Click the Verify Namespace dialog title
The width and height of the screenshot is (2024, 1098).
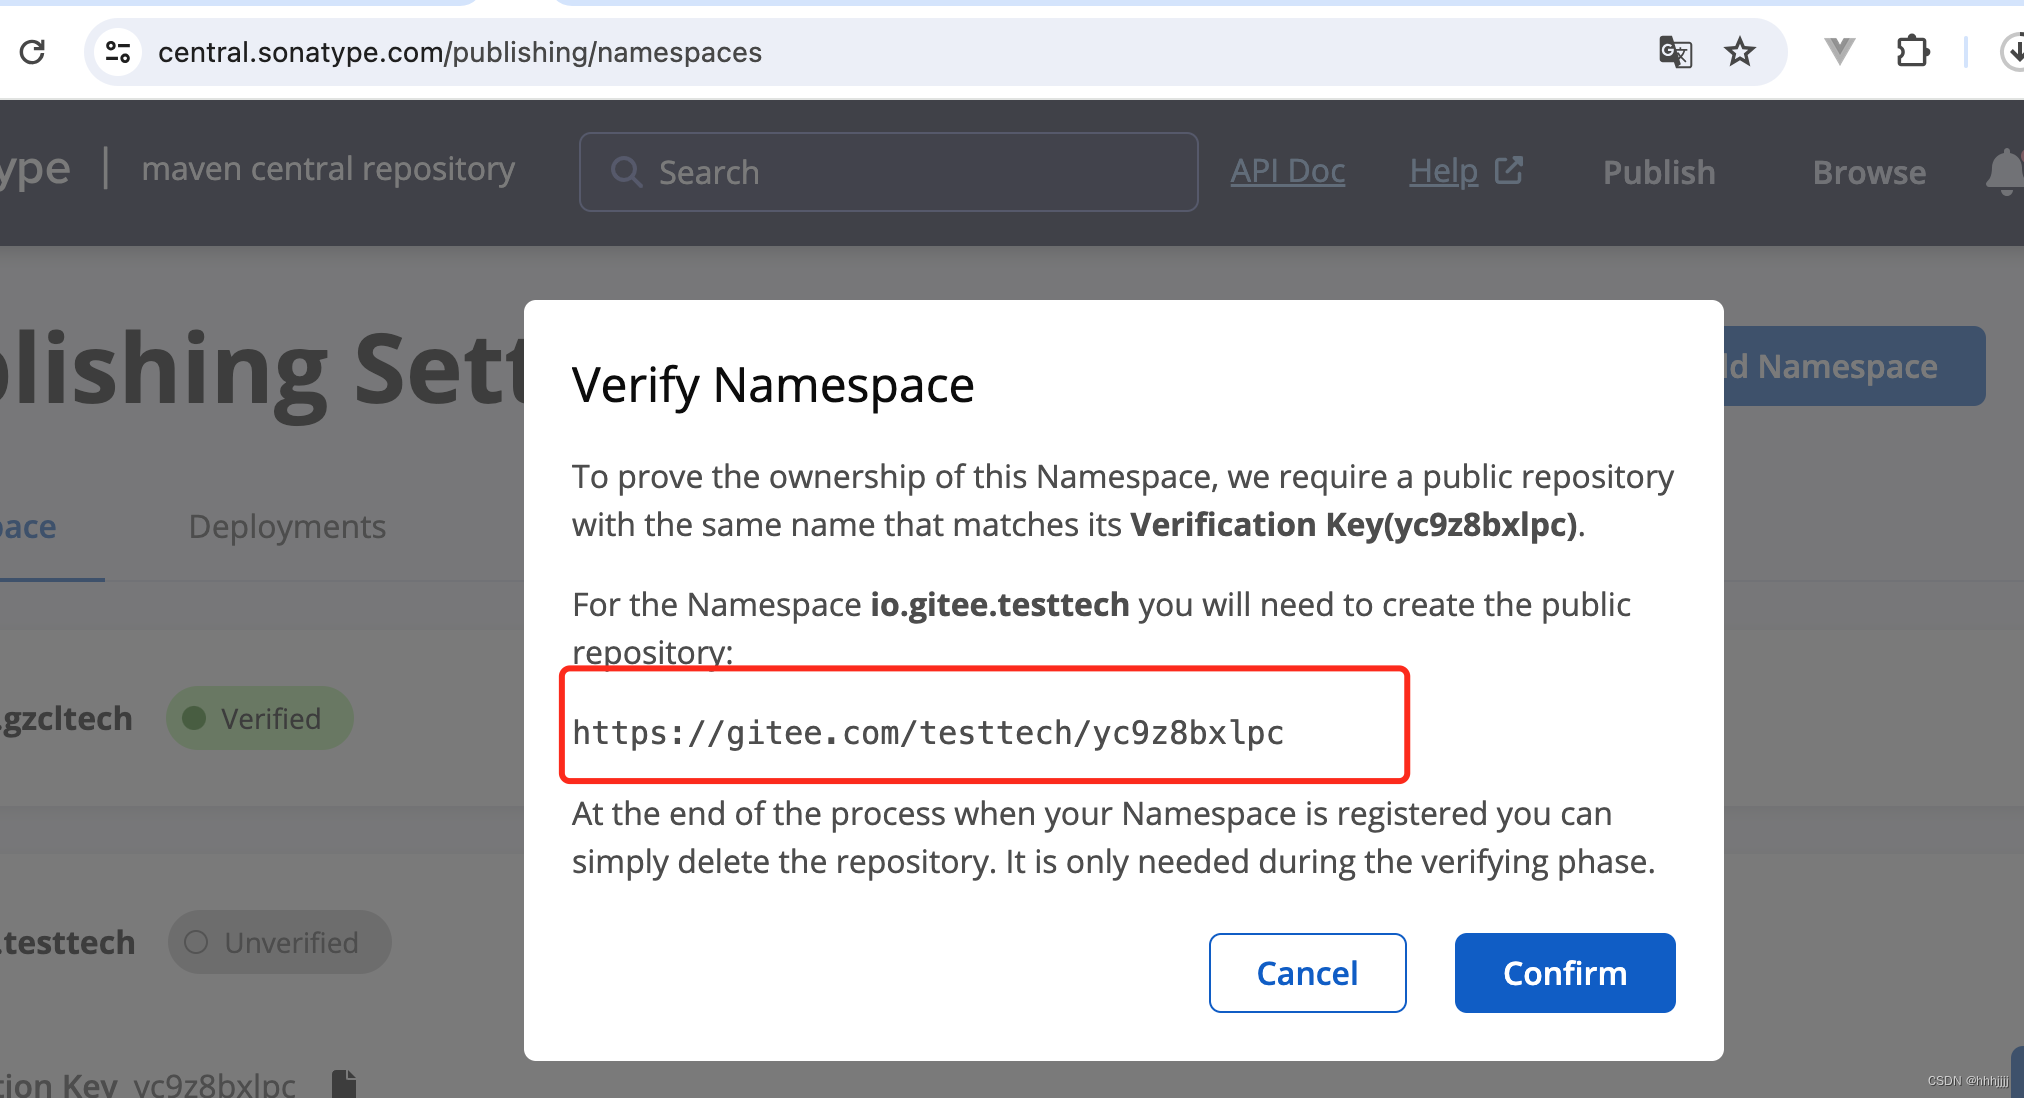click(x=773, y=385)
